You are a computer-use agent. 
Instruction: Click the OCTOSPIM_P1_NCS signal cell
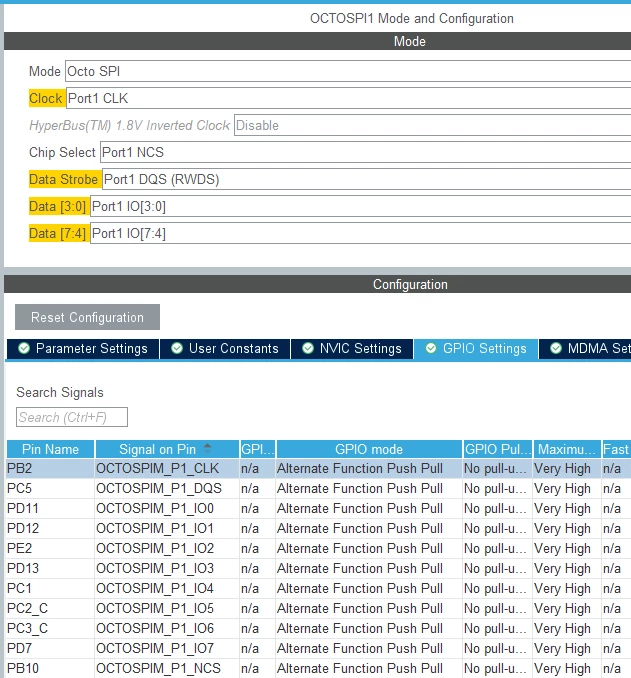(167, 668)
